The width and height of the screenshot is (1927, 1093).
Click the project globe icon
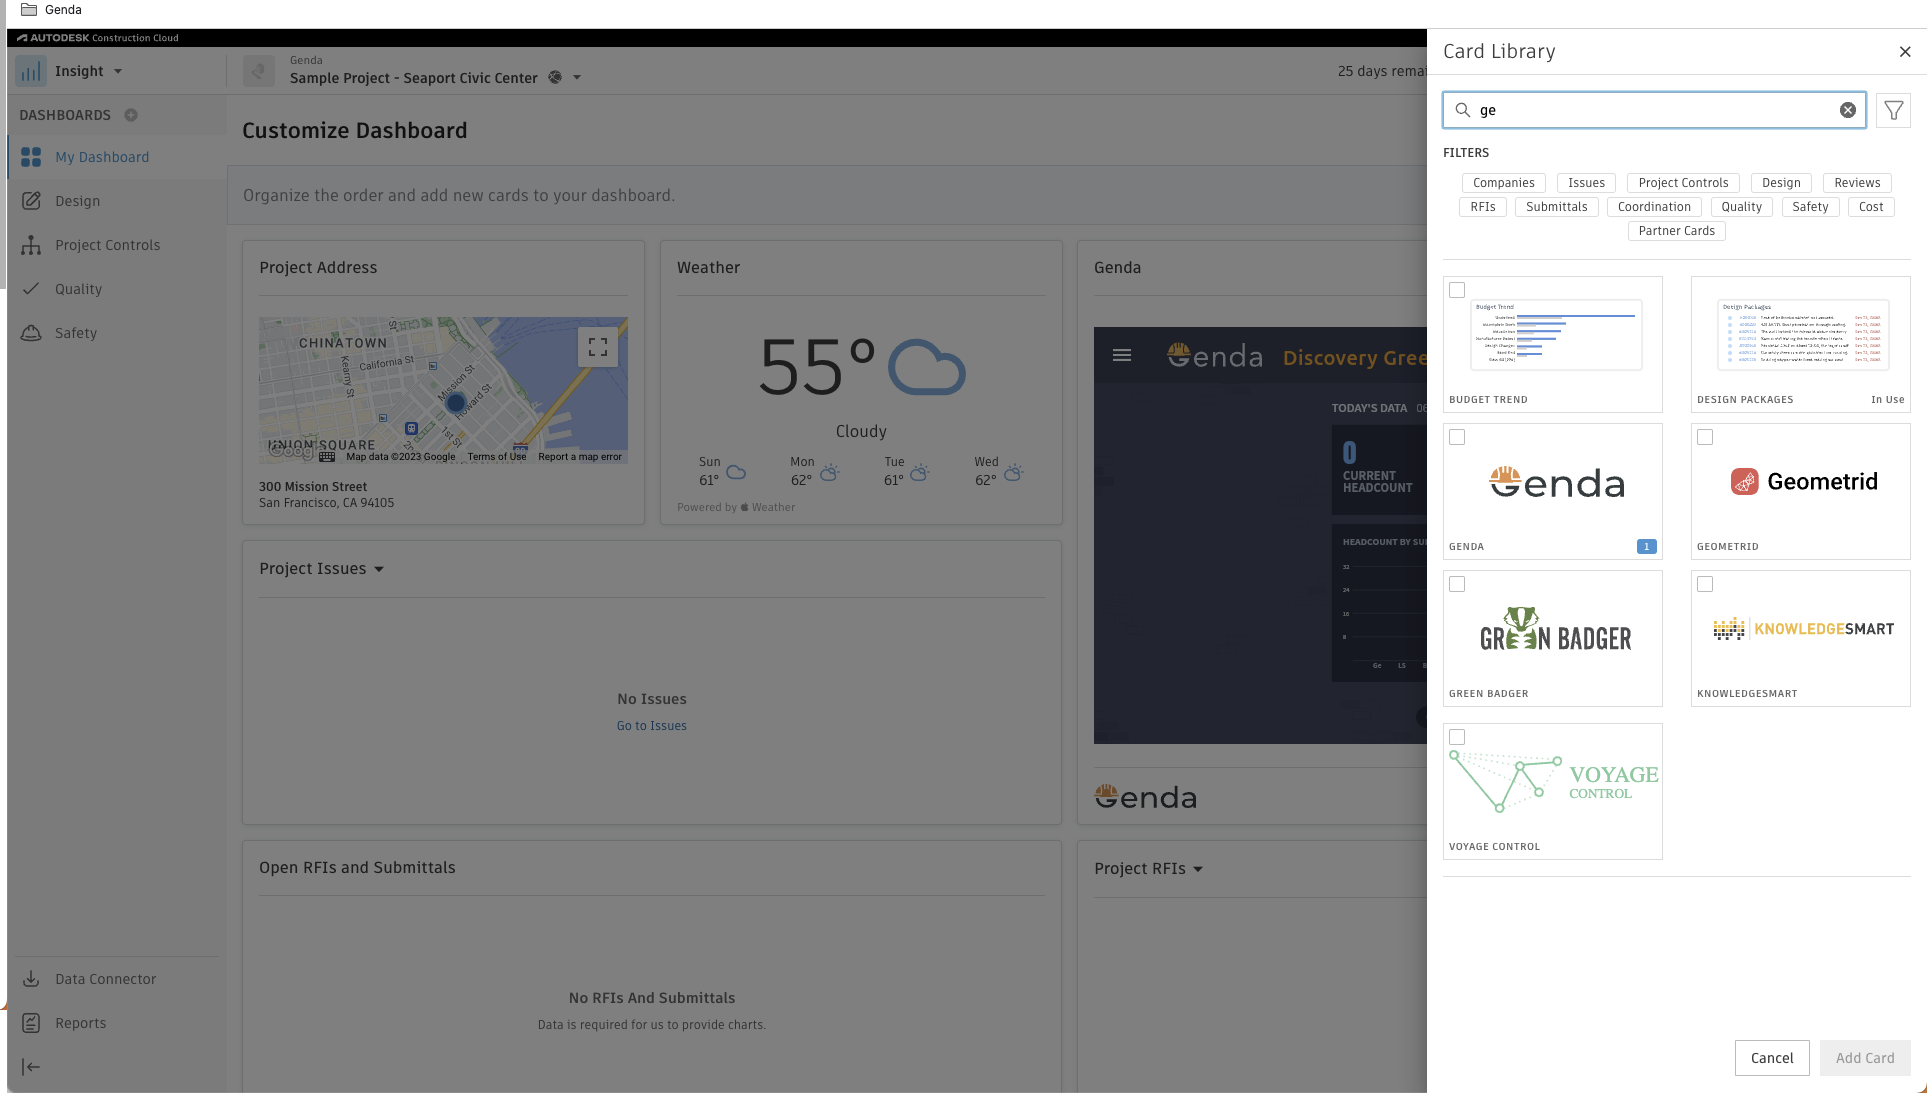click(x=555, y=77)
